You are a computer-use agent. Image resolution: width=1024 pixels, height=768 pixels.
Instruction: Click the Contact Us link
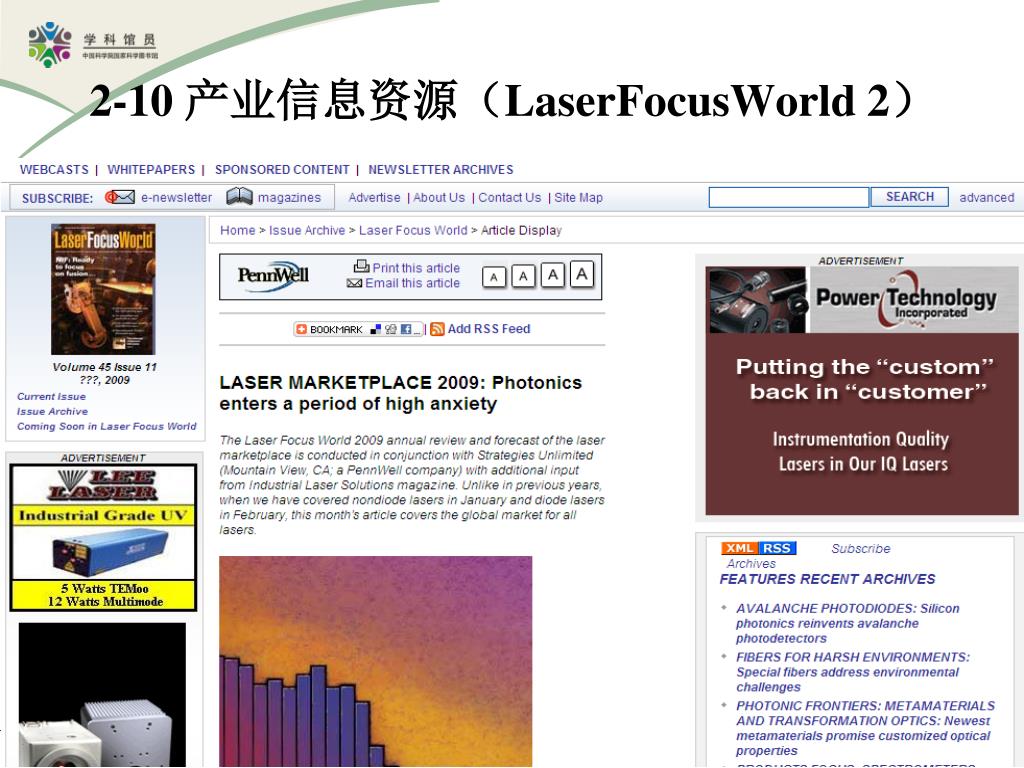pyautogui.click(x=509, y=197)
